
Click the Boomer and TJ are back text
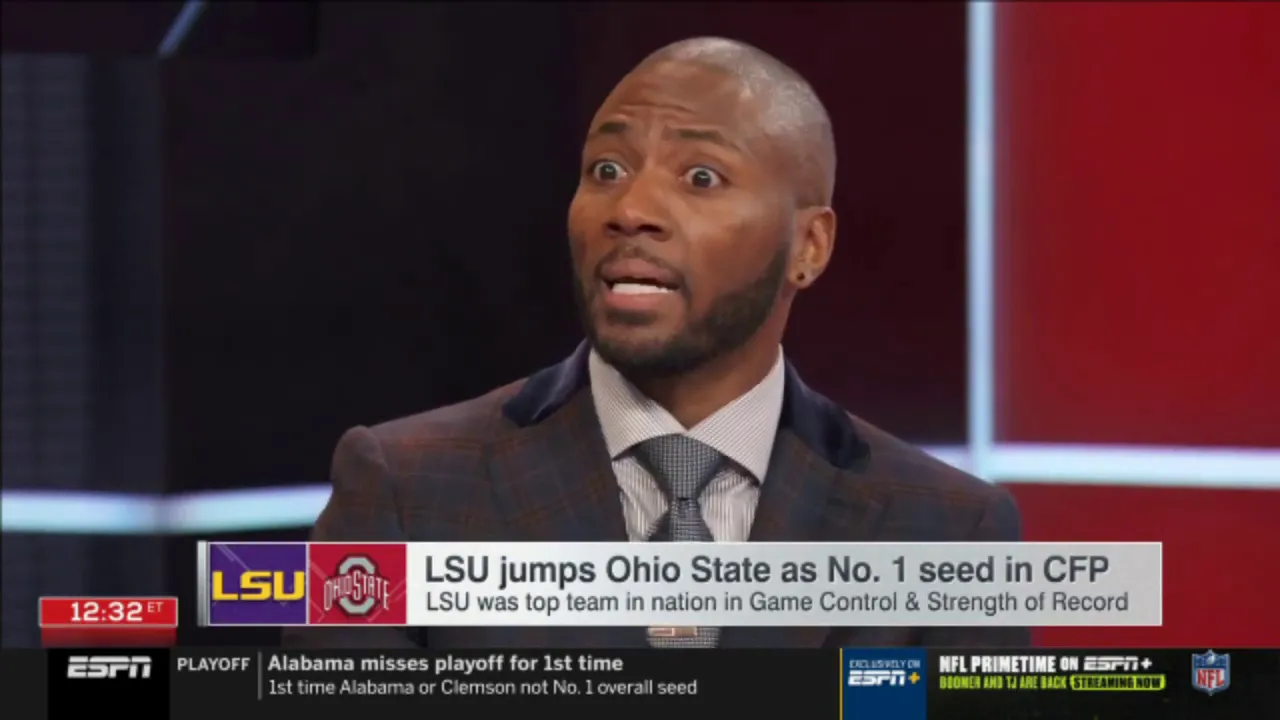click(x=1003, y=683)
